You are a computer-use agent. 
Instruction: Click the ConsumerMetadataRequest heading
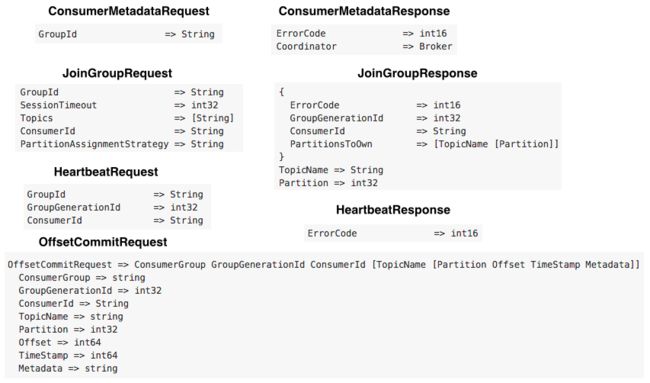pyautogui.click(x=129, y=11)
